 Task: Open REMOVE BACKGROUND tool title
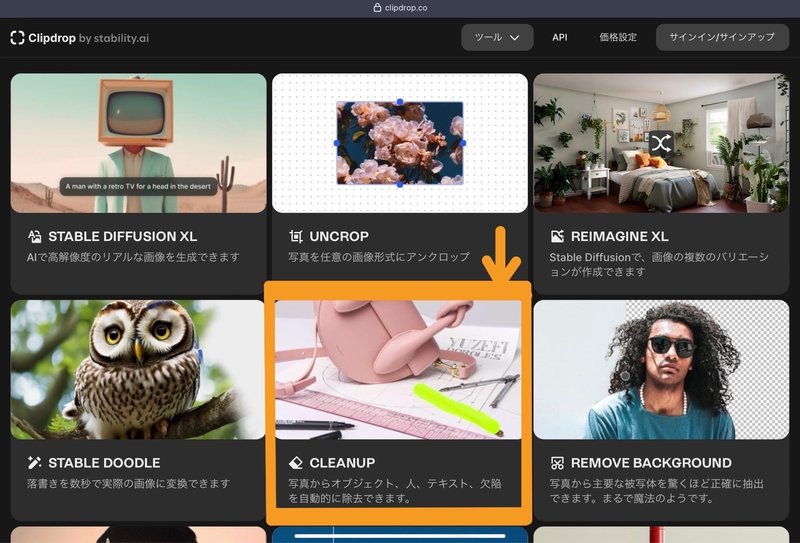[651, 463]
